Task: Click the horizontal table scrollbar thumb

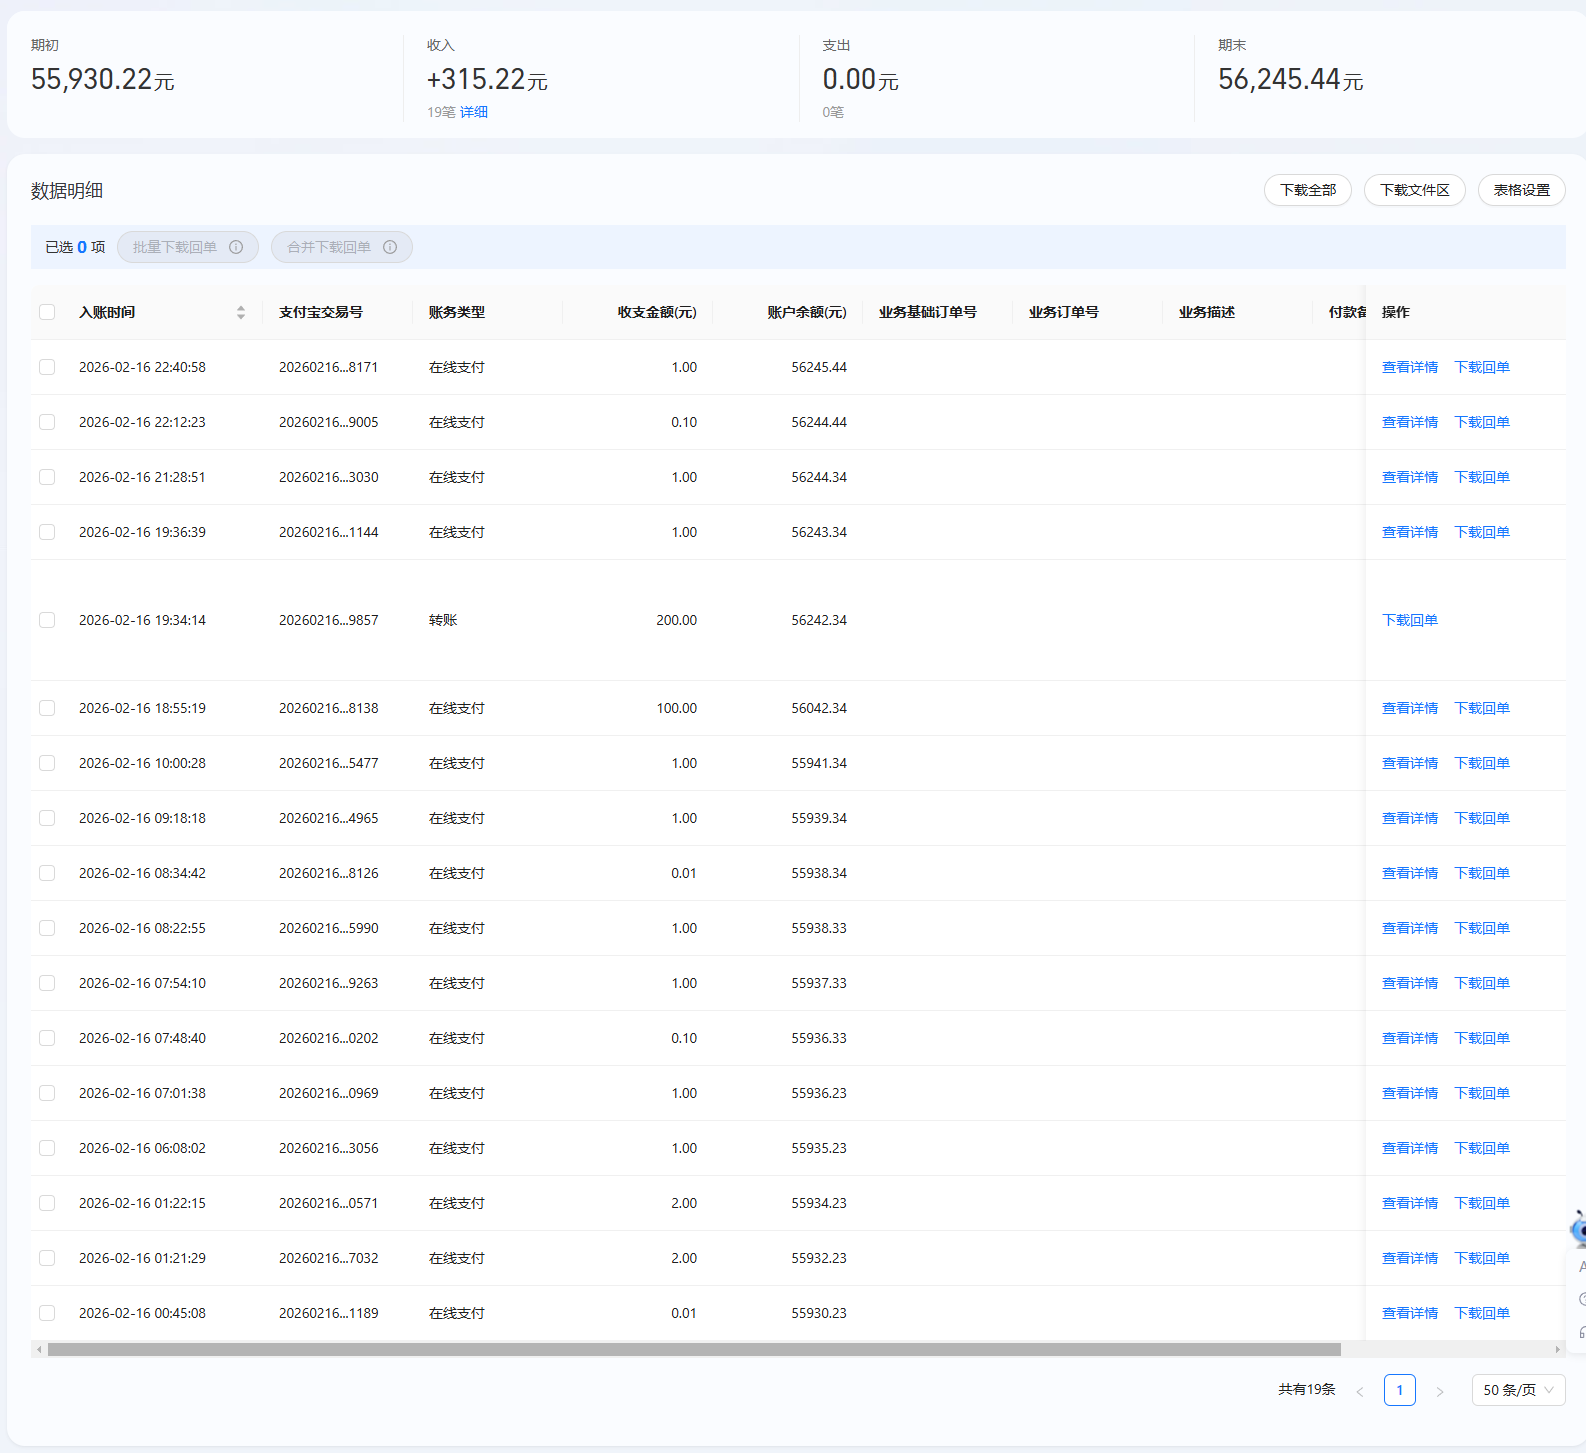Action: (694, 1350)
